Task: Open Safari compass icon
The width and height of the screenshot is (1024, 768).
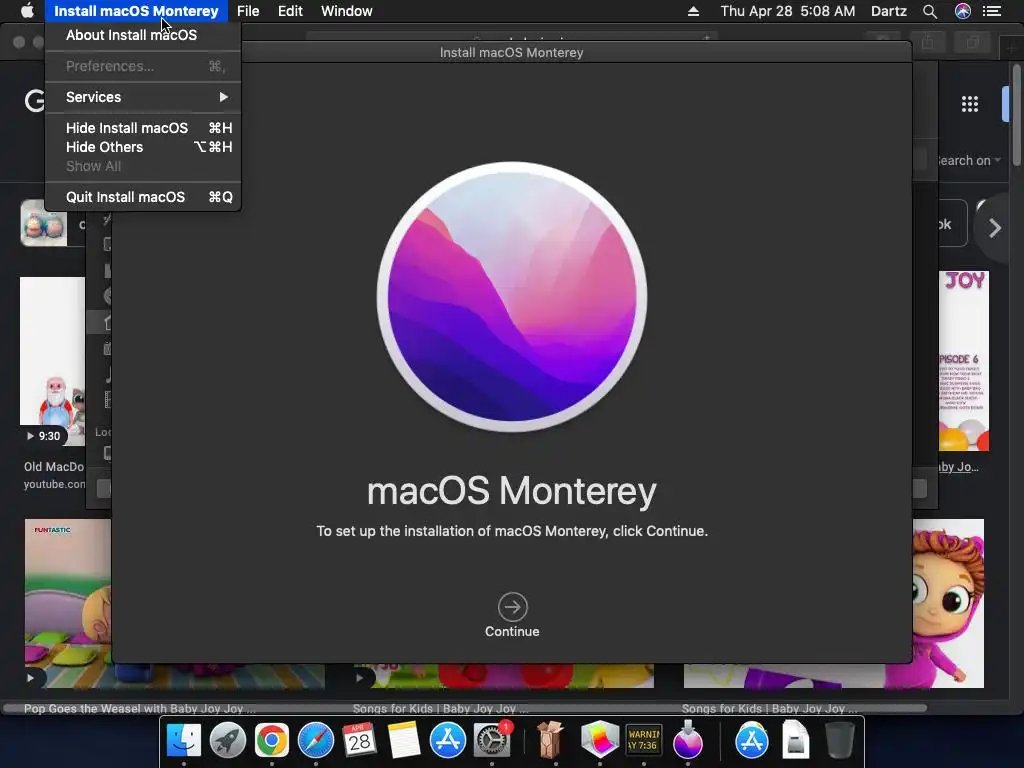Action: tap(315, 741)
